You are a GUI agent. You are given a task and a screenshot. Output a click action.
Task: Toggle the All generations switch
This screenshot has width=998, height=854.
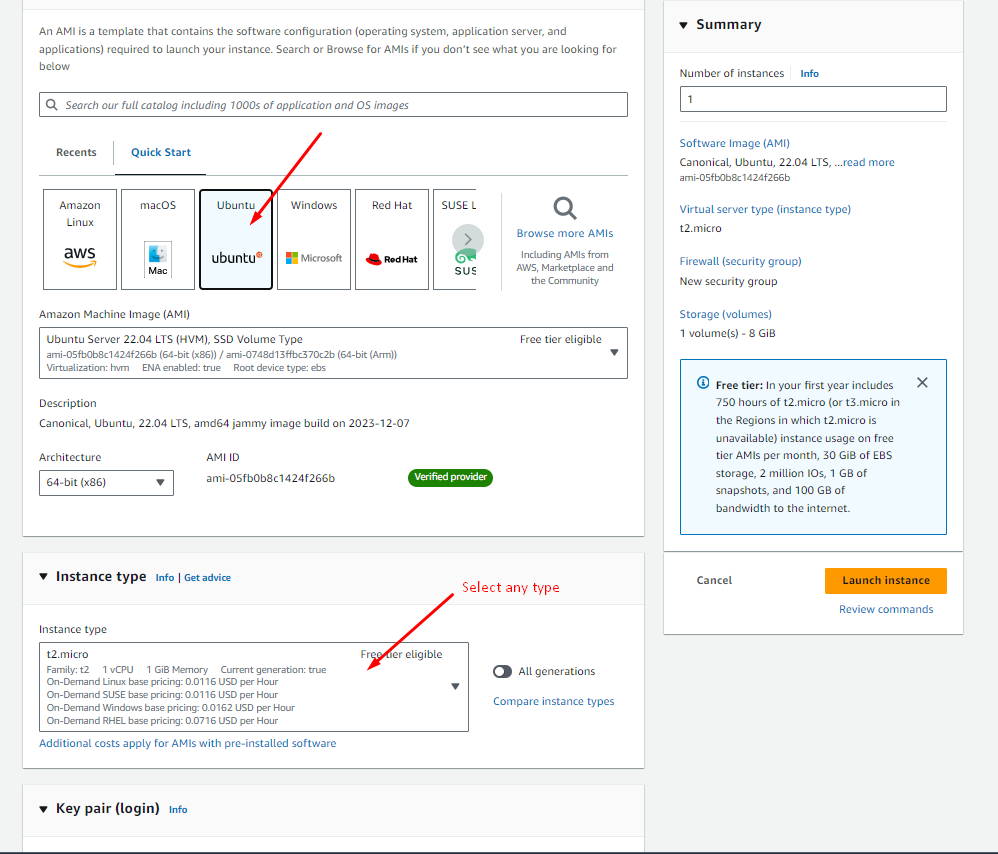(x=502, y=671)
